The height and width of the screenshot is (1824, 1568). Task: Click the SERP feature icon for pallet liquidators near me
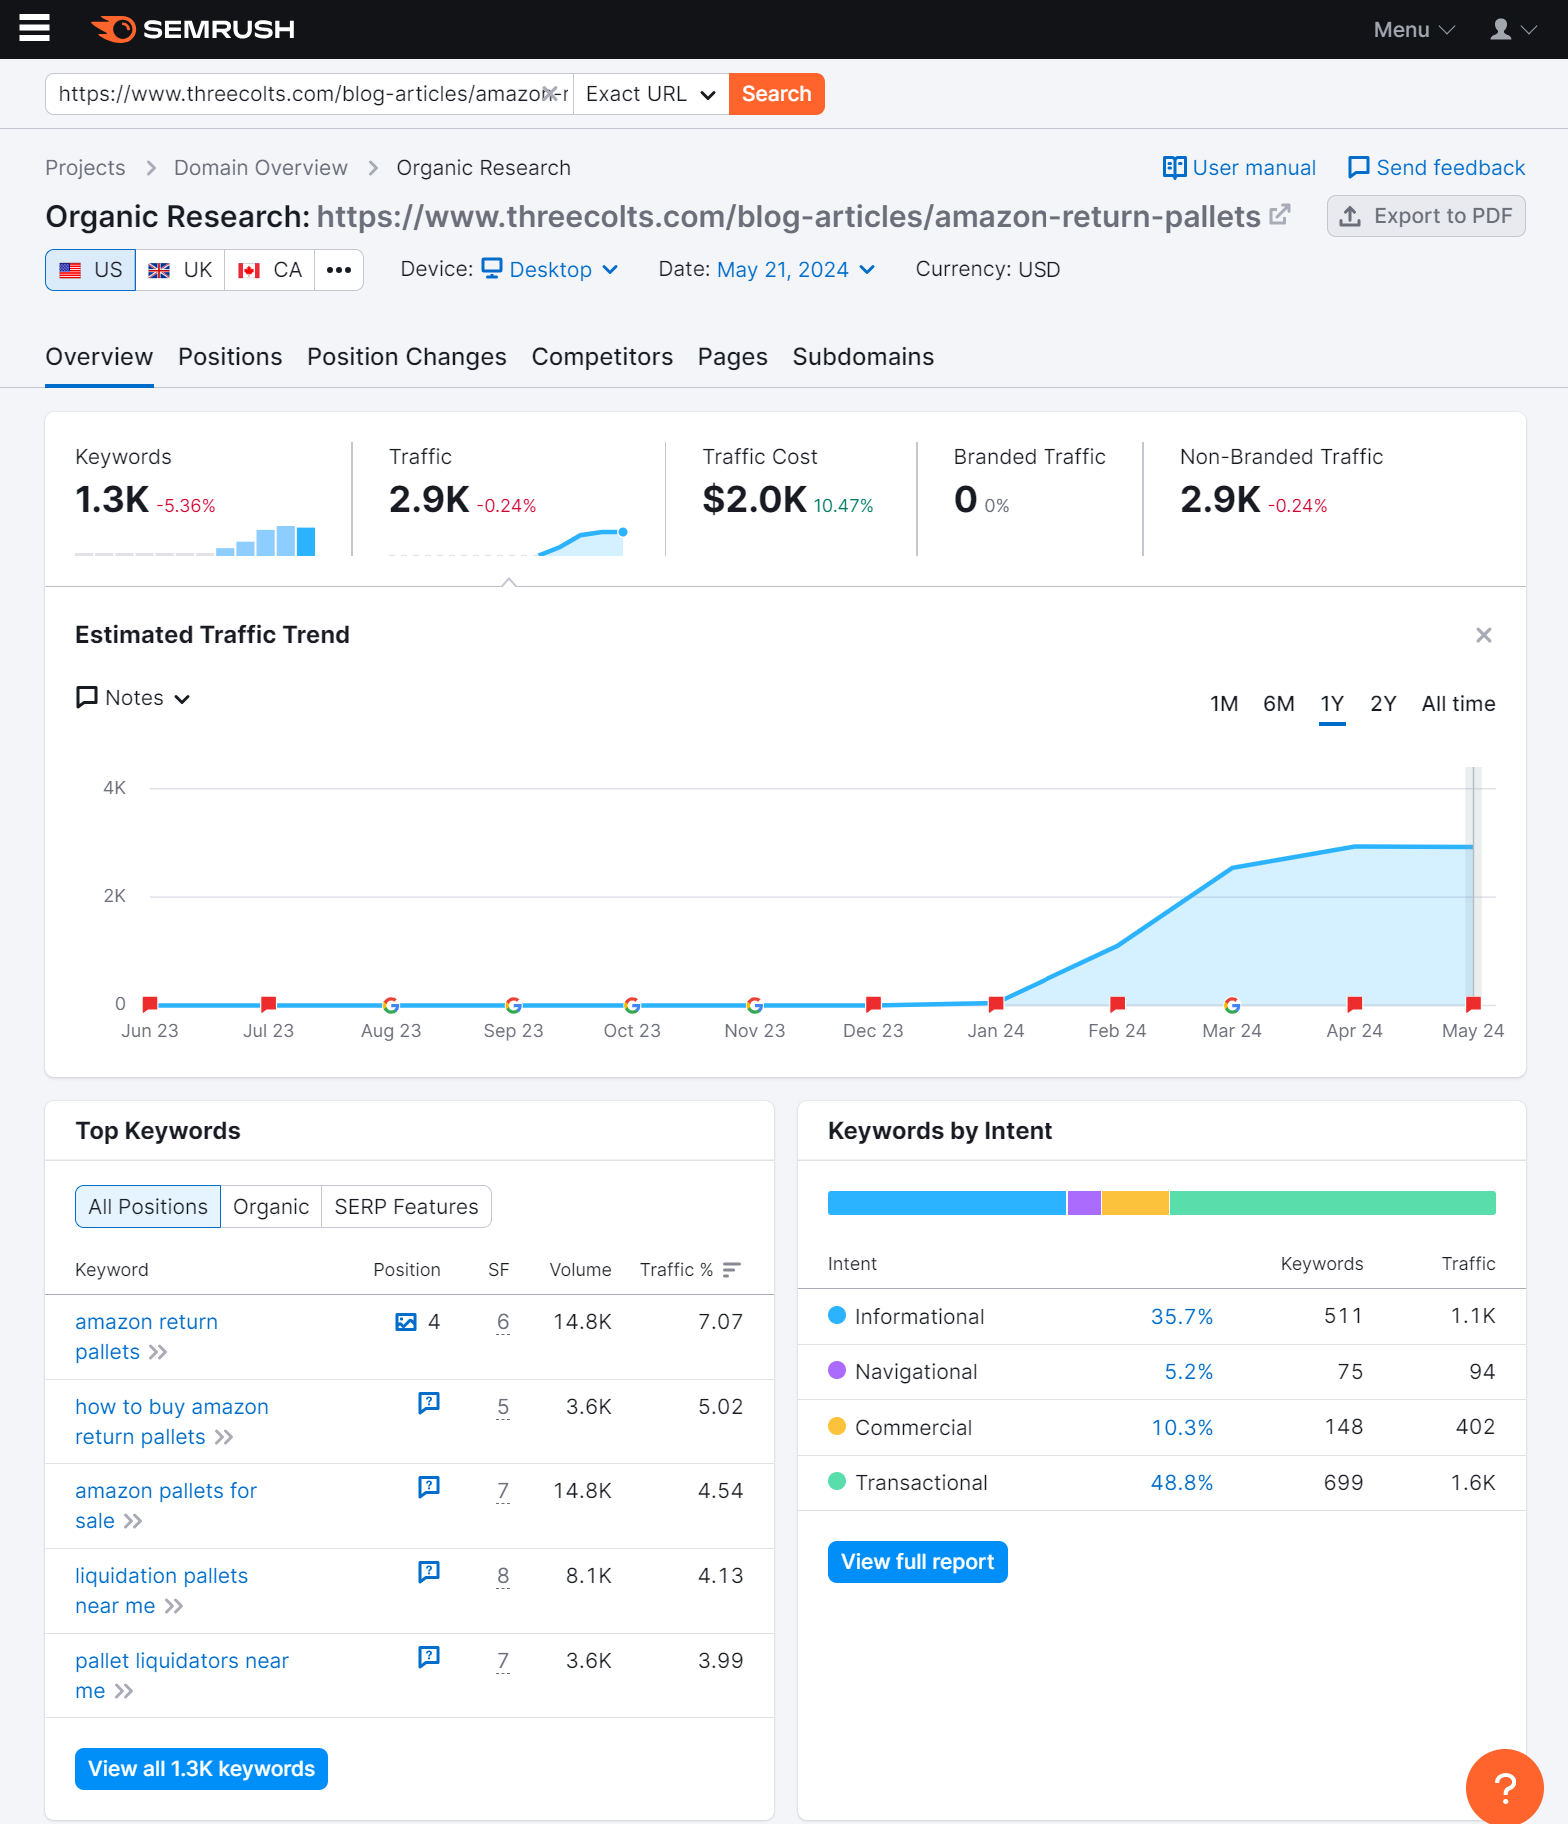(429, 1657)
